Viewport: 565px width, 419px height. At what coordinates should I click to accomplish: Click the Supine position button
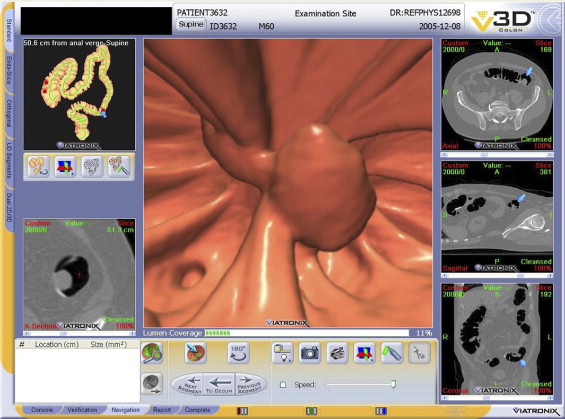pos(191,24)
